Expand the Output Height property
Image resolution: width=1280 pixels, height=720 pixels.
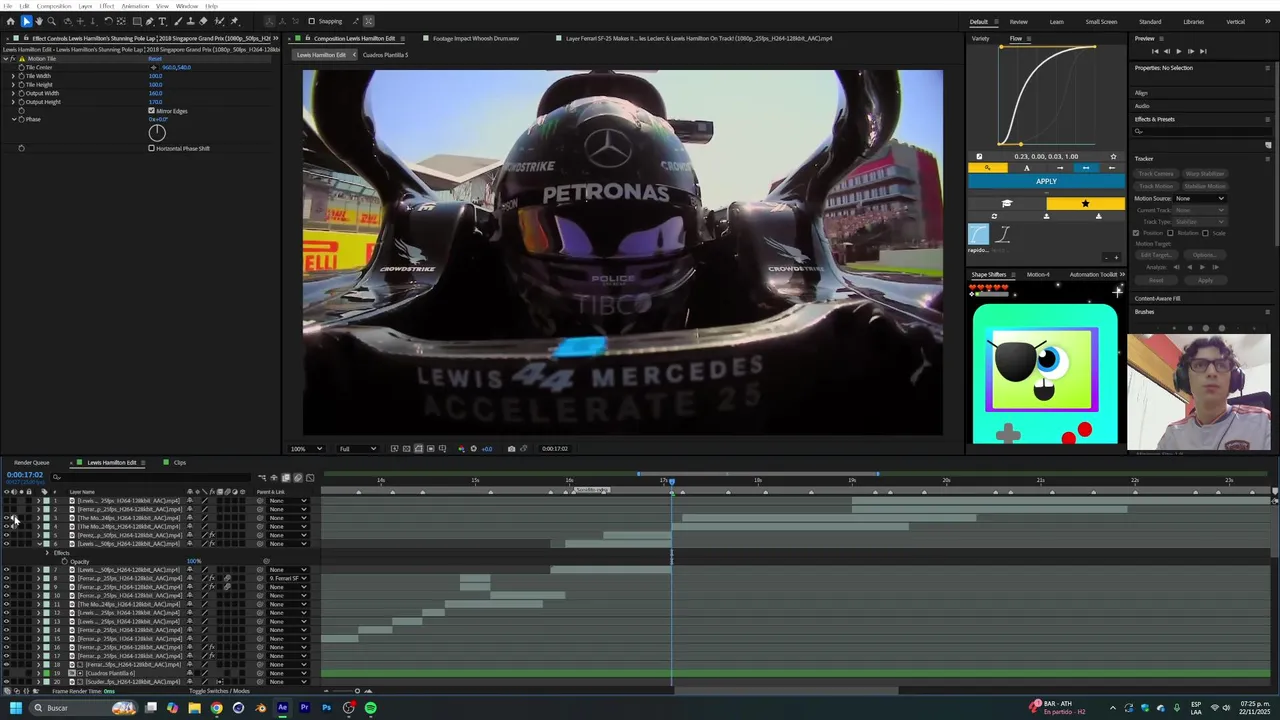(x=13, y=102)
